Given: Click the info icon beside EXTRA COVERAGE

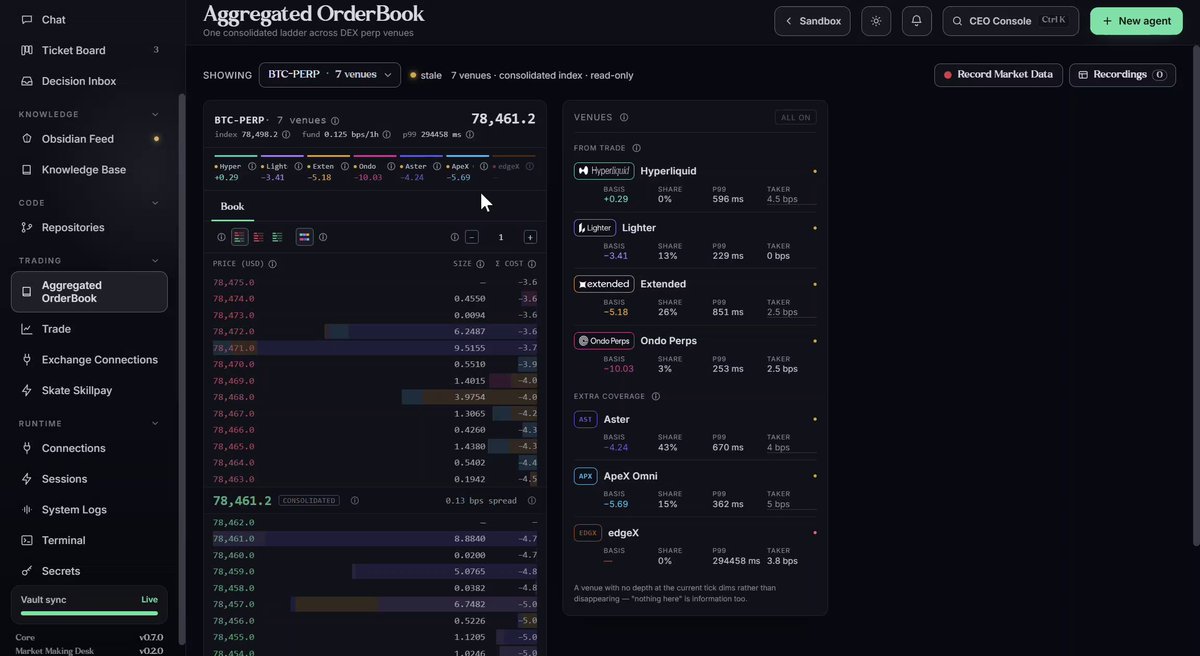Looking at the screenshot, I should (x=656, y=396).
